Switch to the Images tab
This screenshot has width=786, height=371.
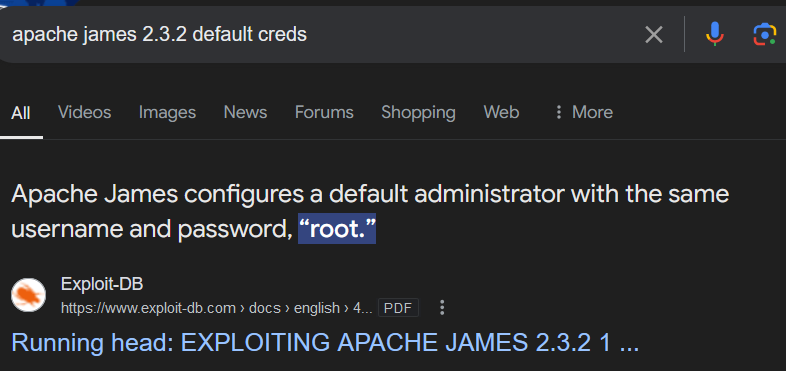[x=167, y=112]
